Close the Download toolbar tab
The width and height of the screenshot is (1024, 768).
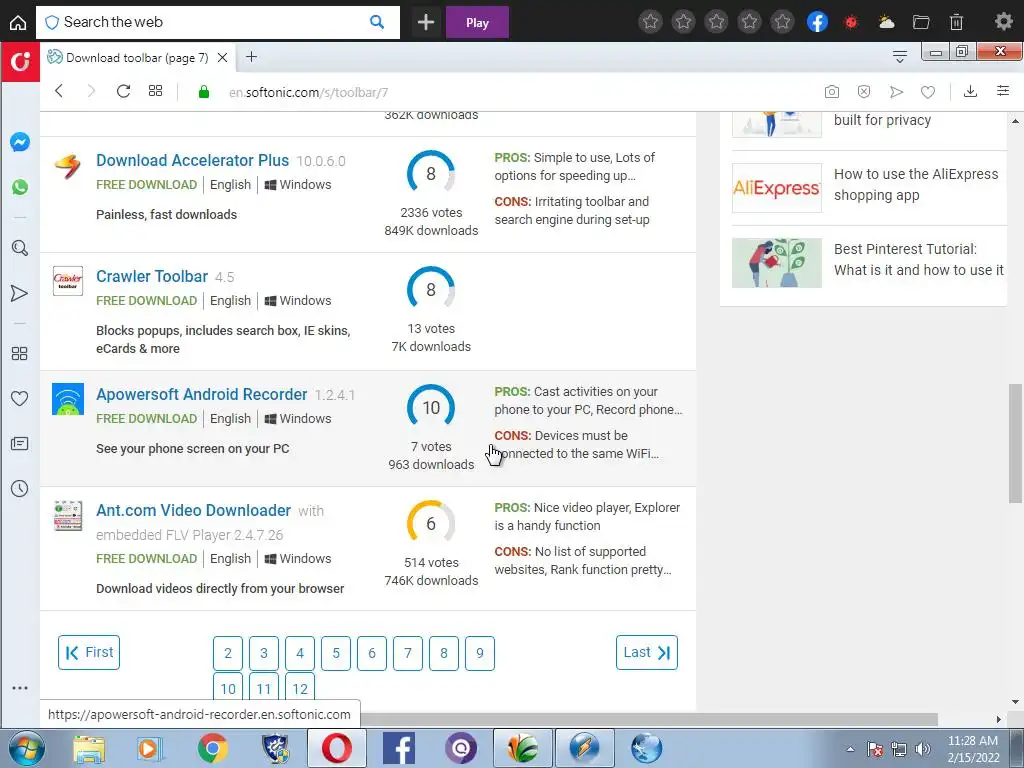click(222, 57)
